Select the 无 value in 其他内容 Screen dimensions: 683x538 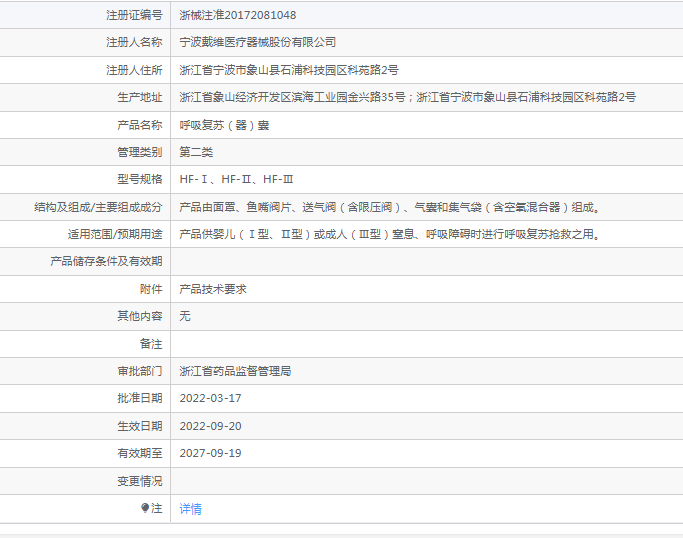tap(185, 316)
